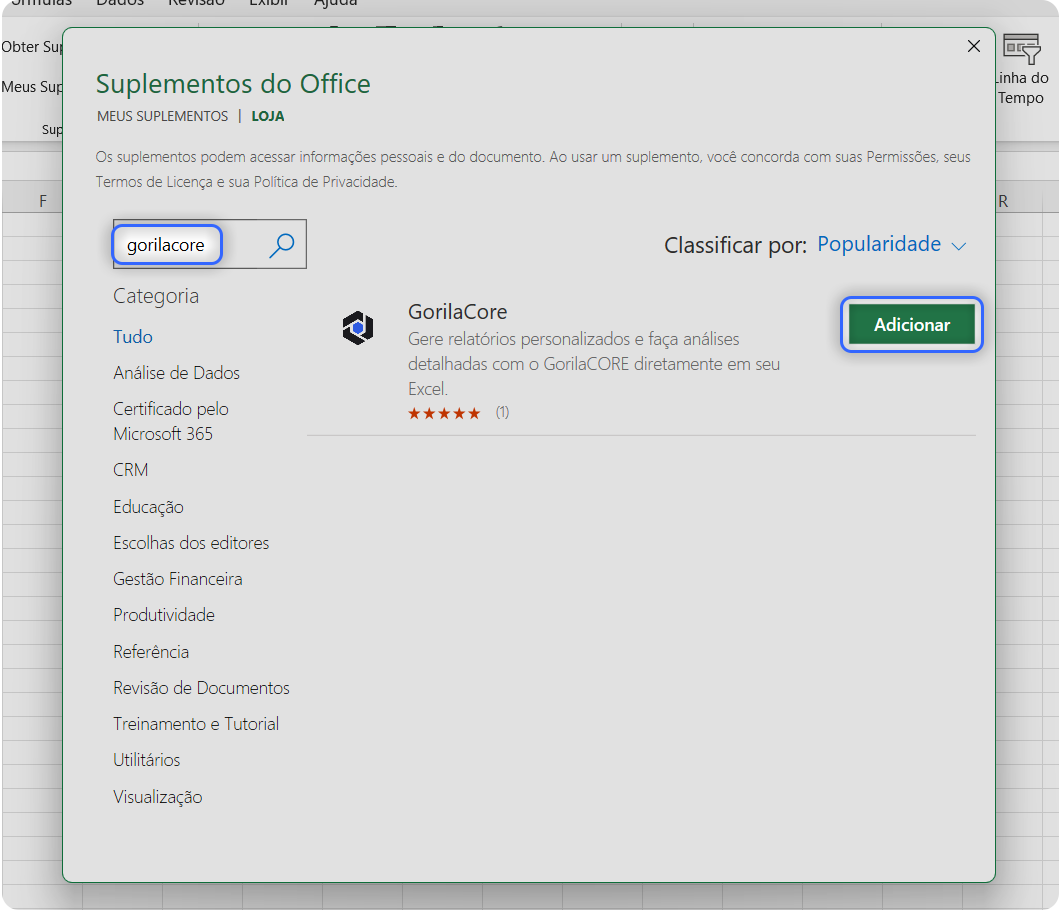Select Treinamento e Tutorial category
1059x911 pixels.
point(196,724)
